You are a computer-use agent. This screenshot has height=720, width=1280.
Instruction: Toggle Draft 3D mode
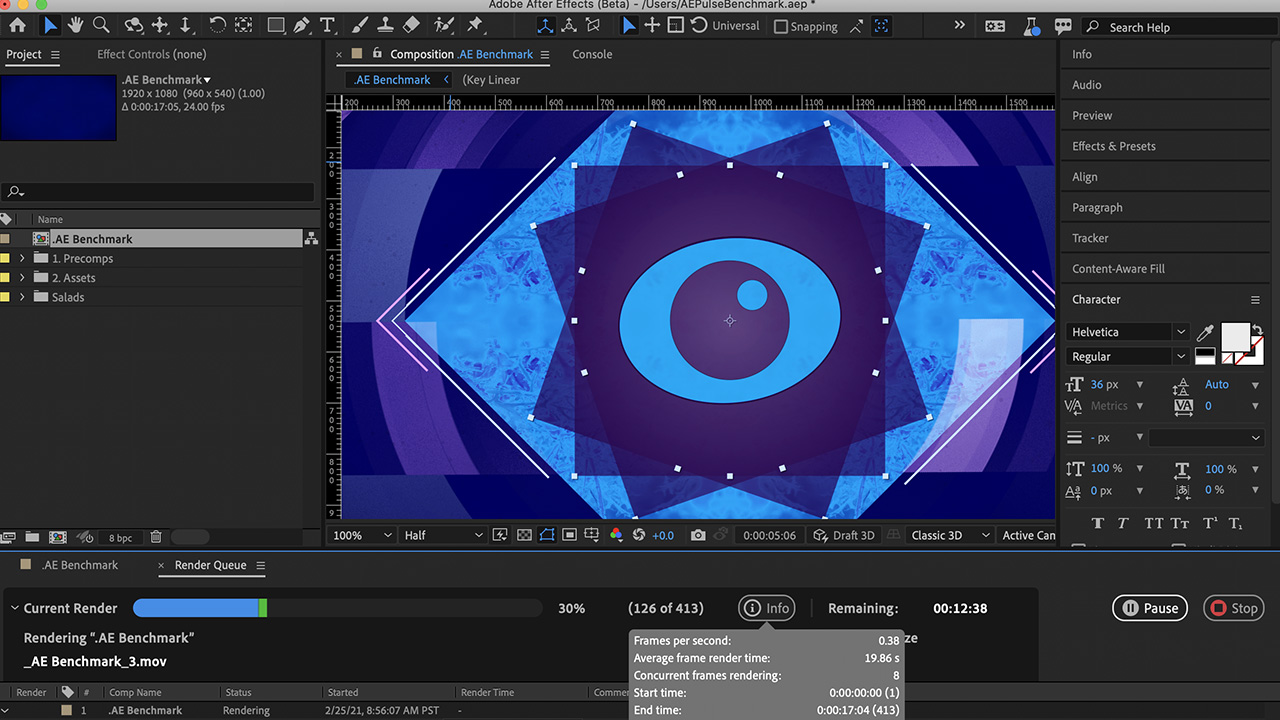click(x=845, y=535)
